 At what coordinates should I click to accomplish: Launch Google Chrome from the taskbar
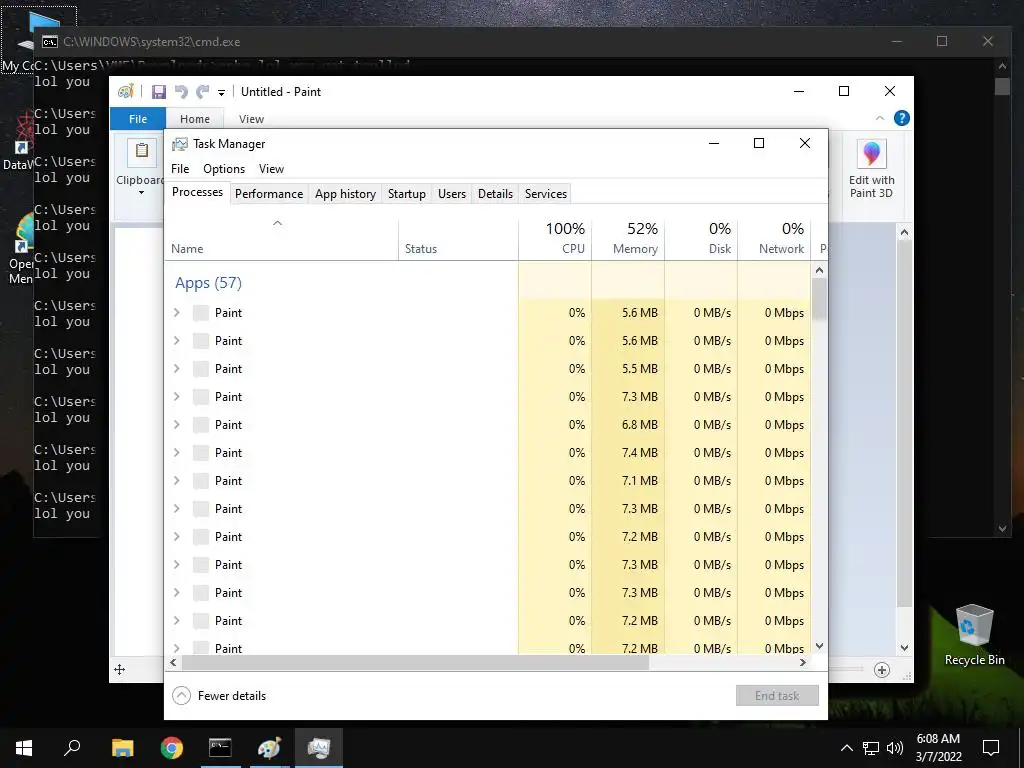pos(172,748)
